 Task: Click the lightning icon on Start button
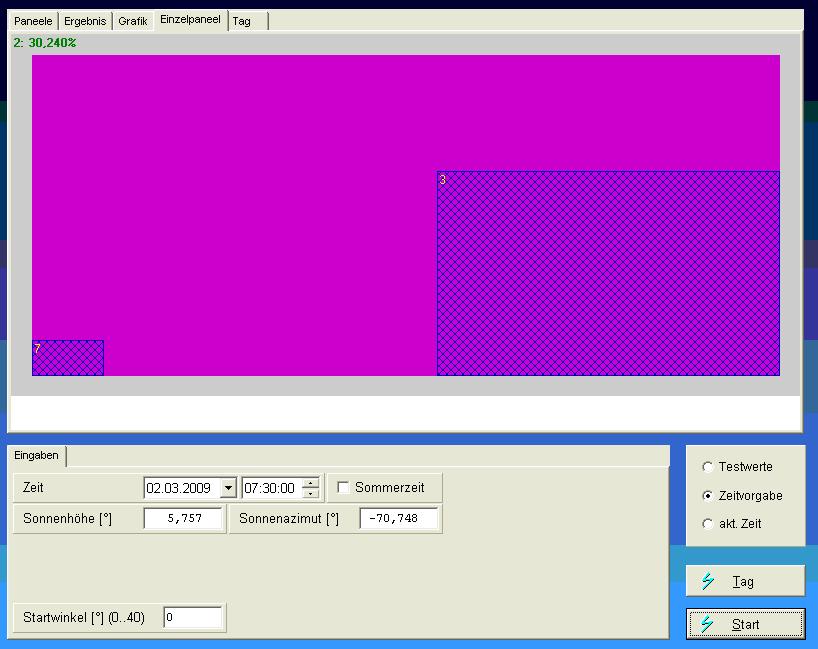pos(708,624)
